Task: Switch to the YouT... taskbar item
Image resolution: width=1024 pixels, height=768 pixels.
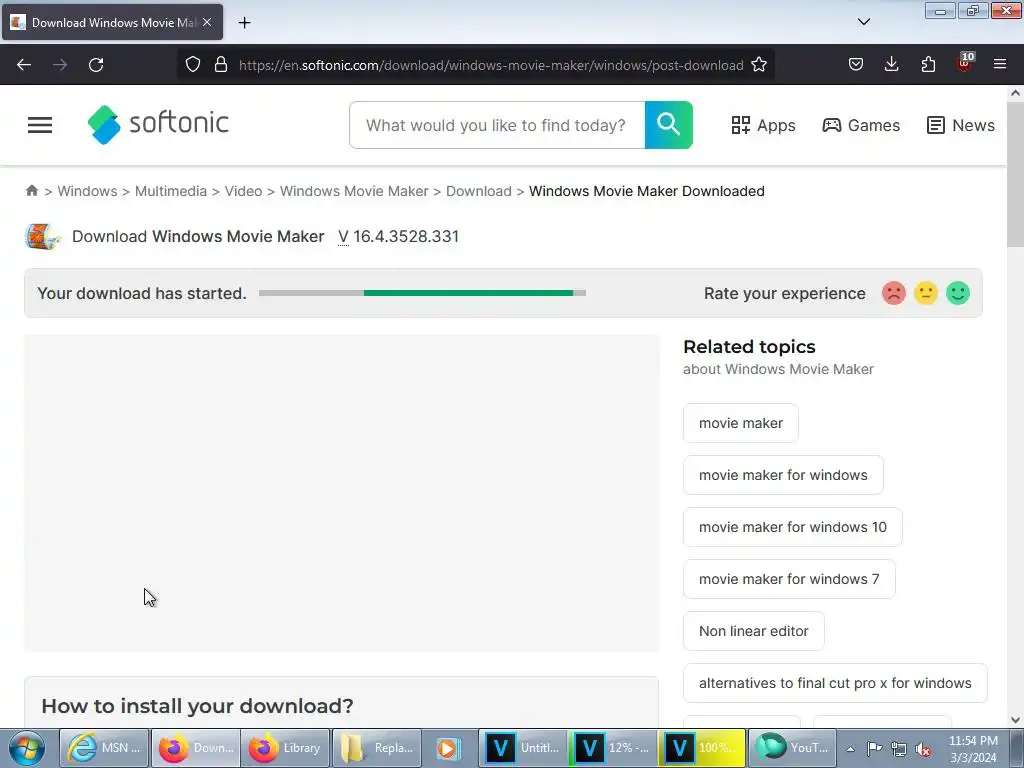Action: [x=793, y=748]
